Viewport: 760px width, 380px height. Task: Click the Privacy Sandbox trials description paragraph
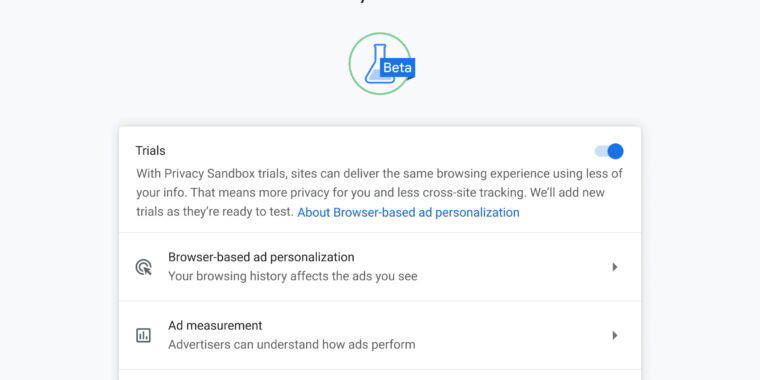(x=379, y=192)
